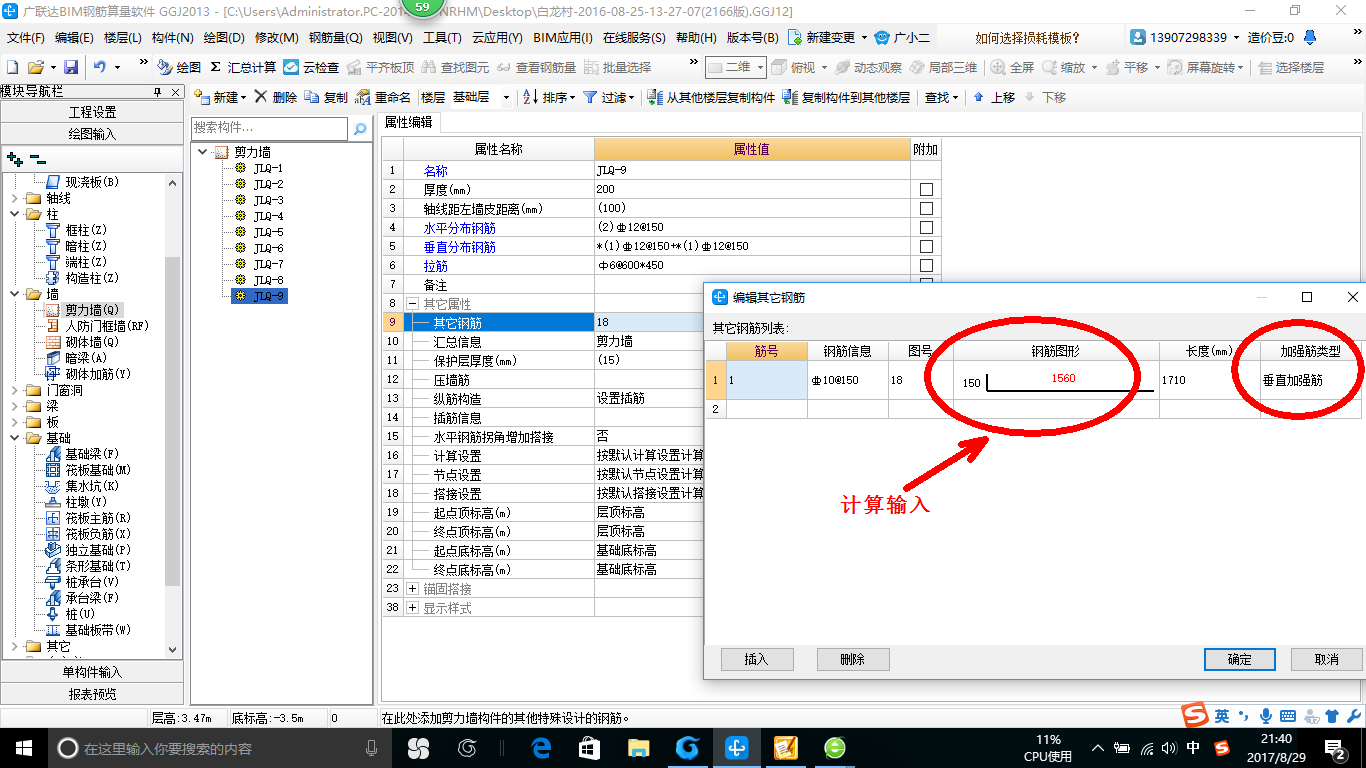Click 插入 button in rebar dialog
The image size is (1366, 768).
[757, 659]
